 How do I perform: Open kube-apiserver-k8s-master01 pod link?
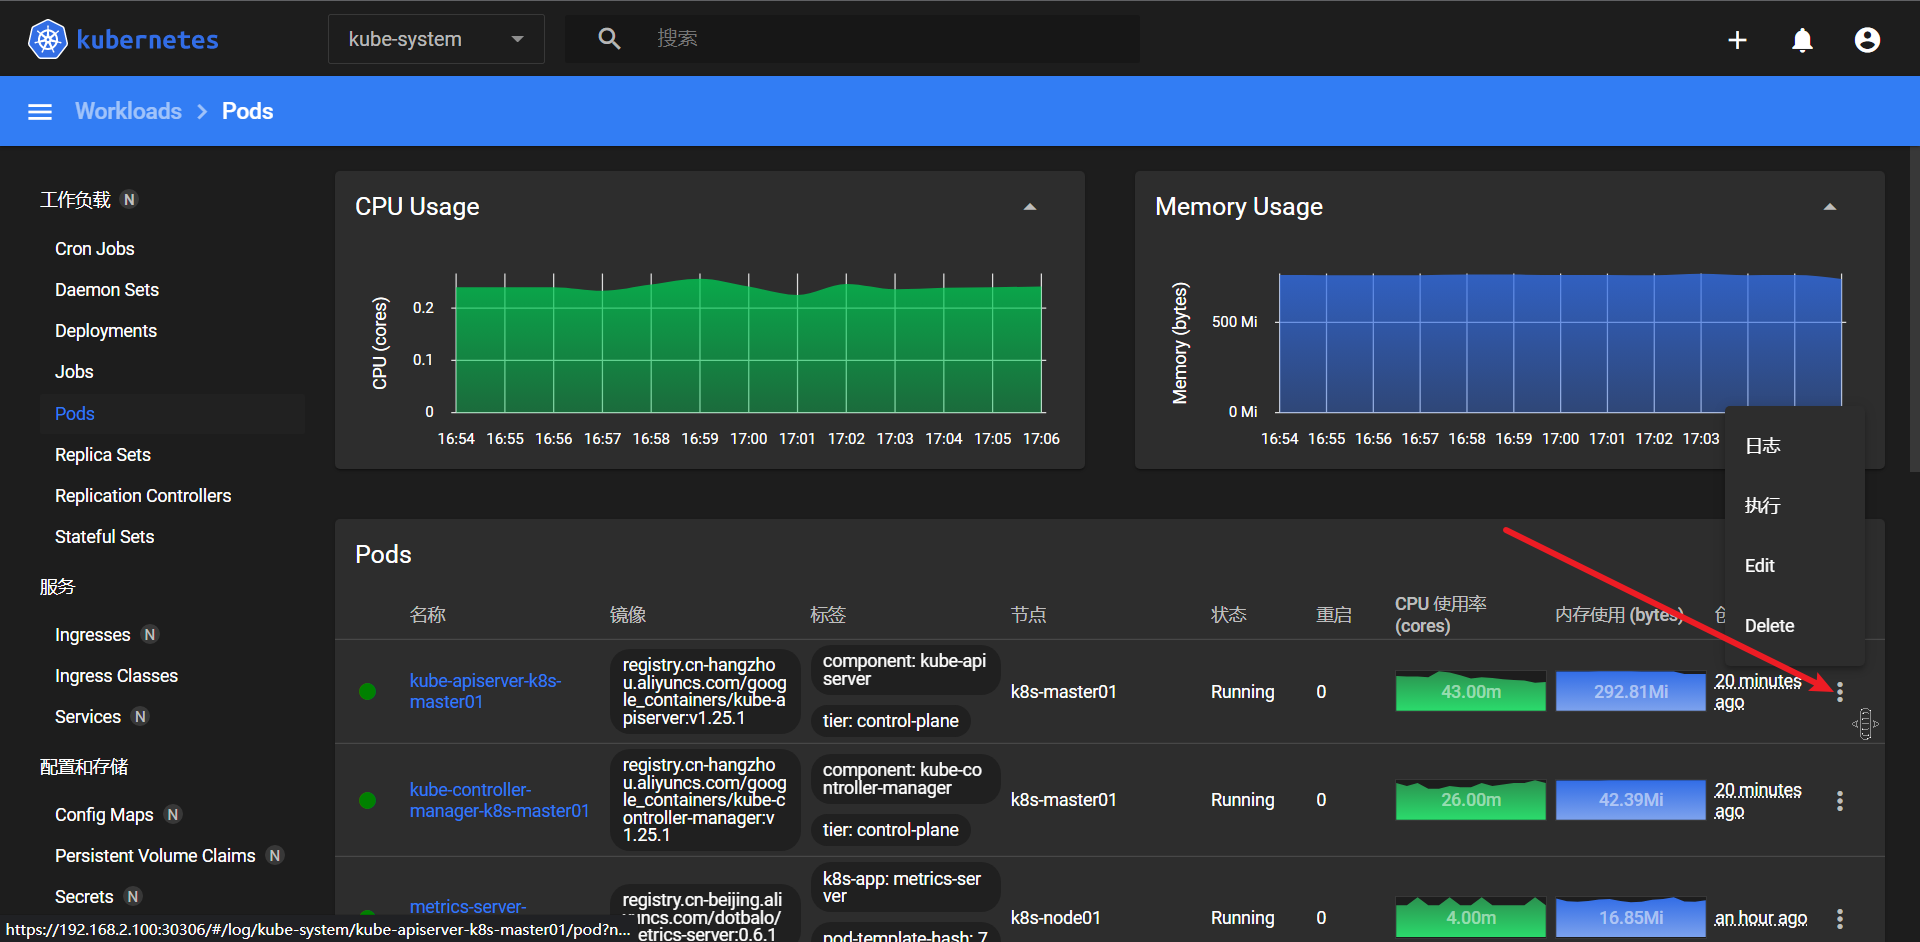[x=485, y=691]
